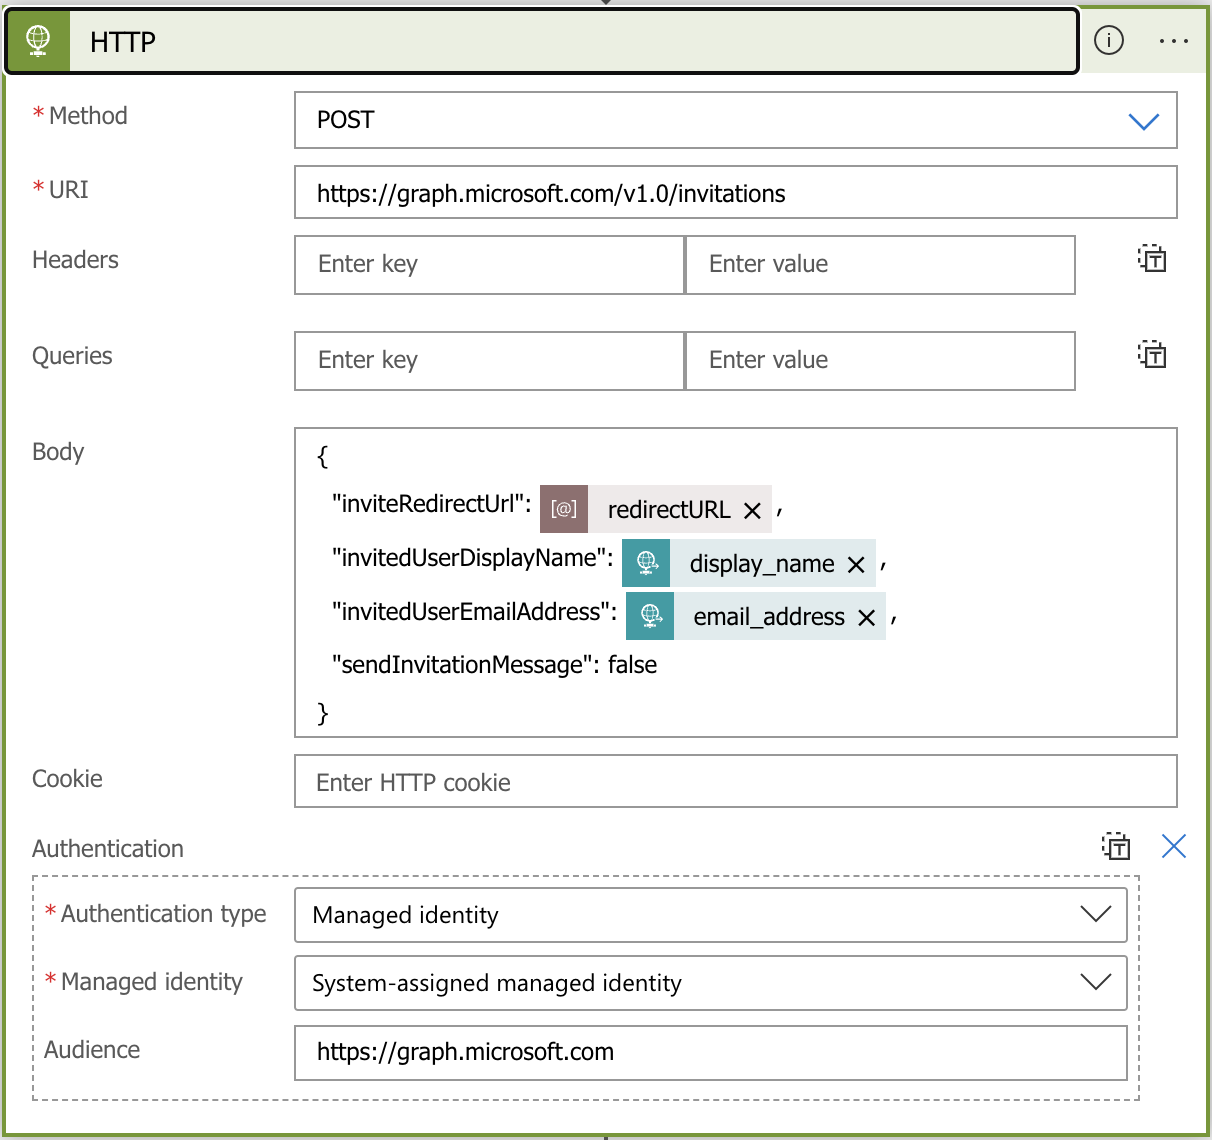
Task: Click the Enter HTTP cookie field
Action: click(x=735, y=782)
